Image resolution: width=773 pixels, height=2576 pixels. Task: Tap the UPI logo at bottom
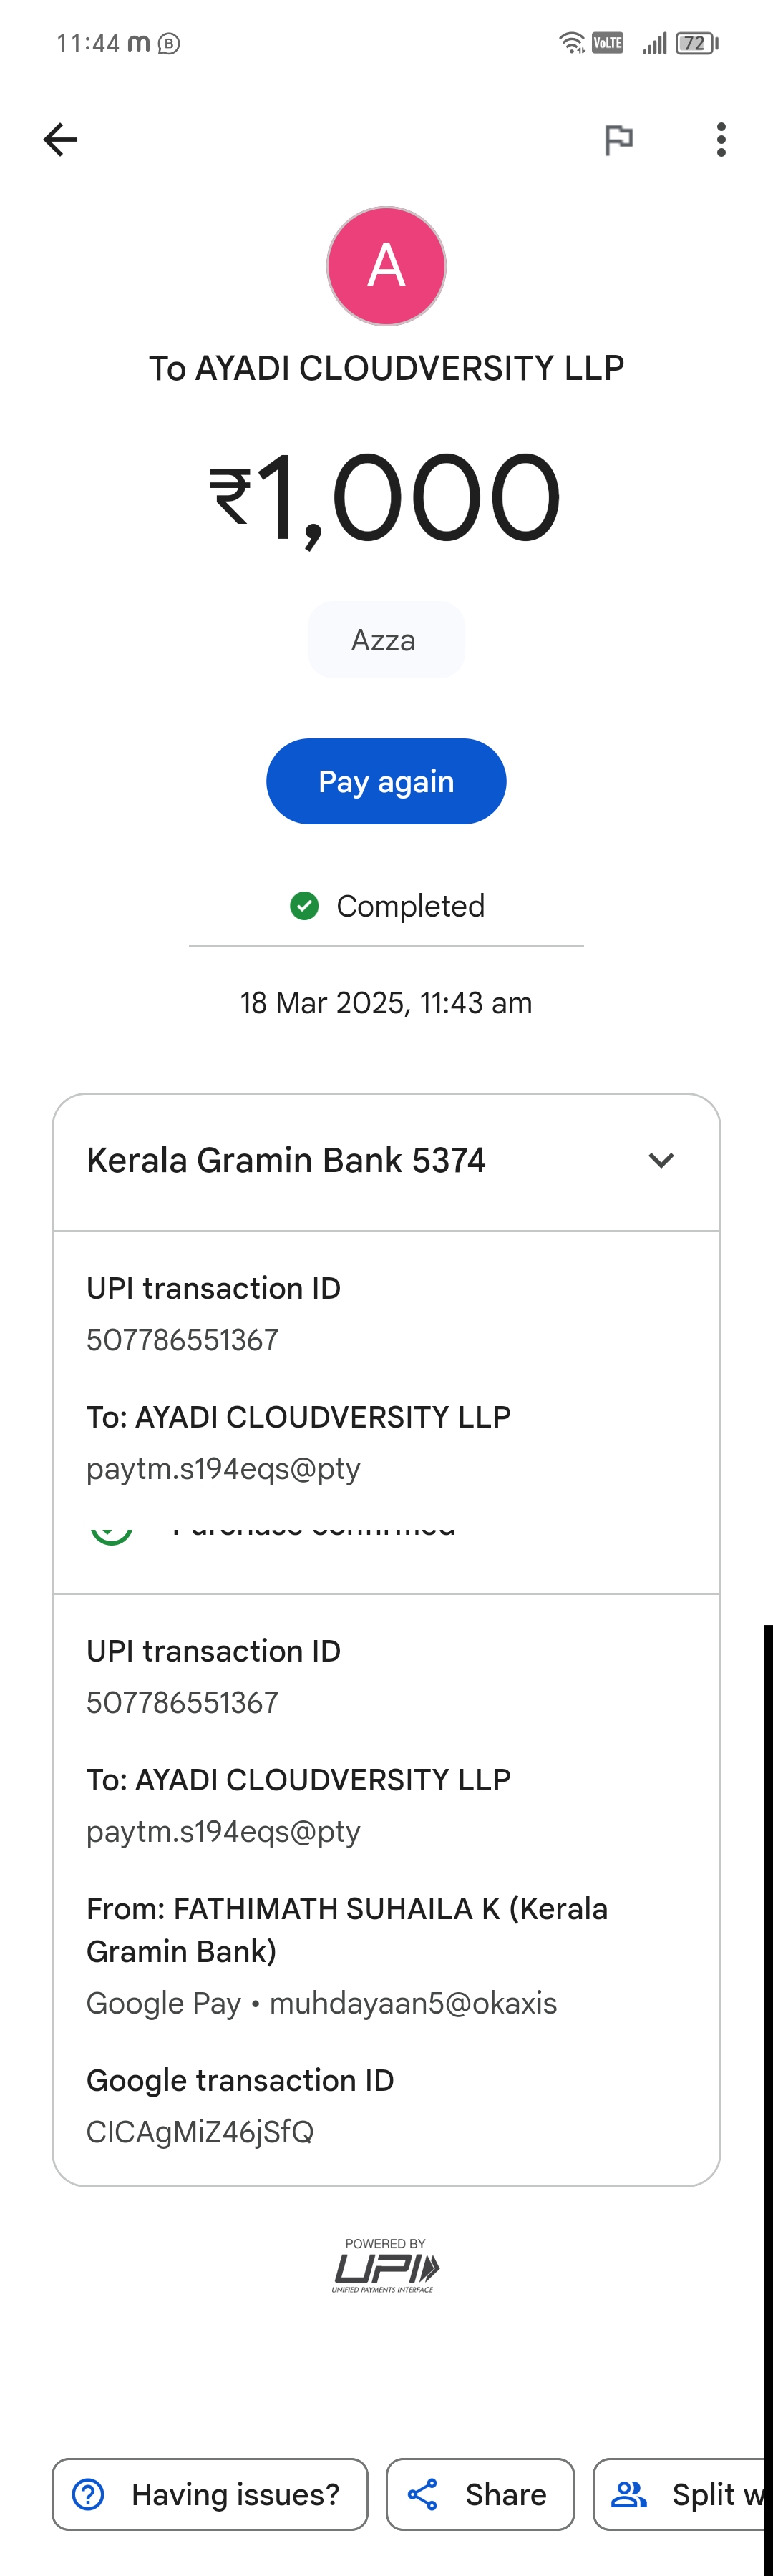pos(386,2266)
